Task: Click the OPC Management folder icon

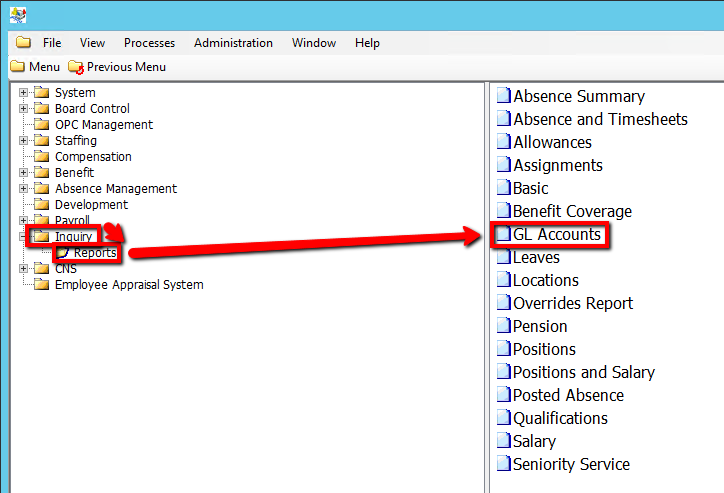Action: click(x=41, y=125)
